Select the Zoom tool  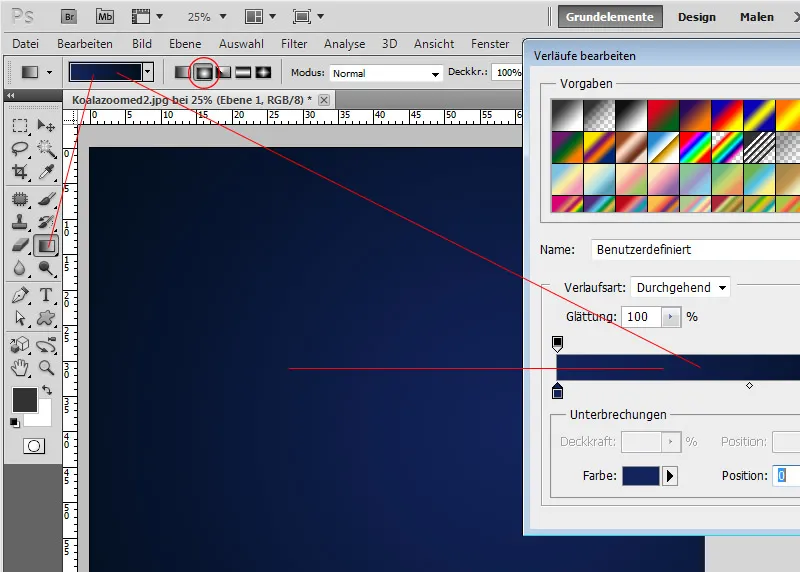[46, 368]
